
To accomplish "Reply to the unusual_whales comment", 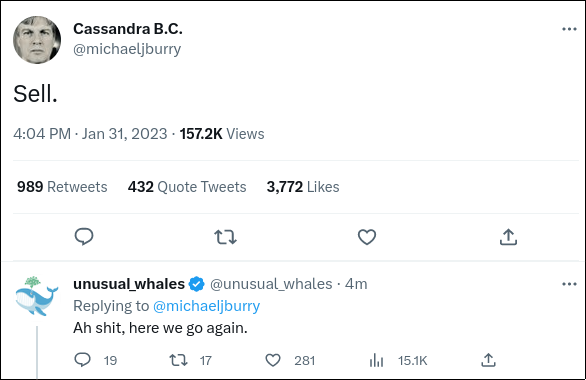I will click(83, 360).
